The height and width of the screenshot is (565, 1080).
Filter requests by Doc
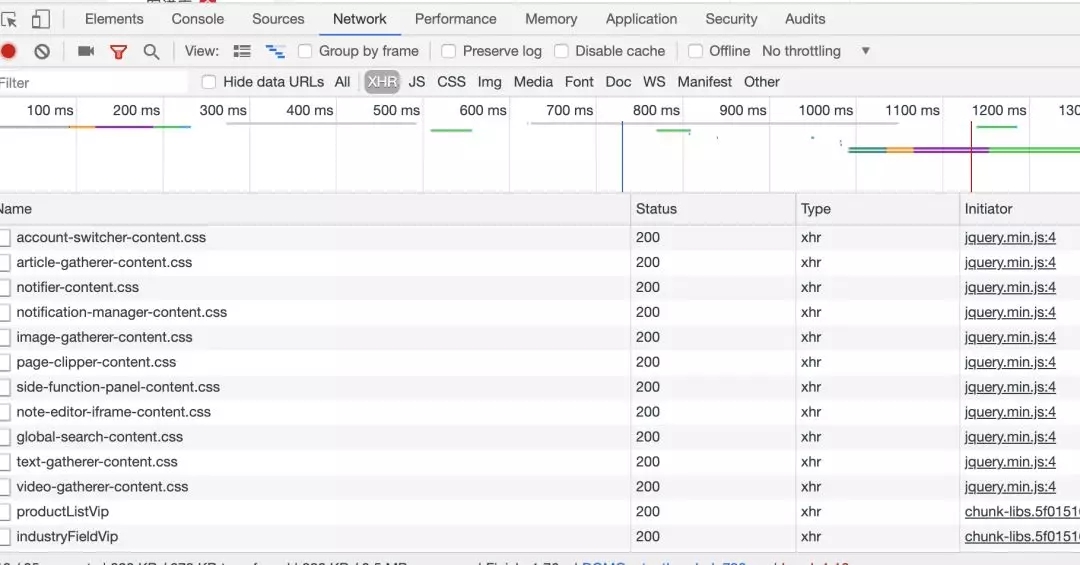click(619, 82)
